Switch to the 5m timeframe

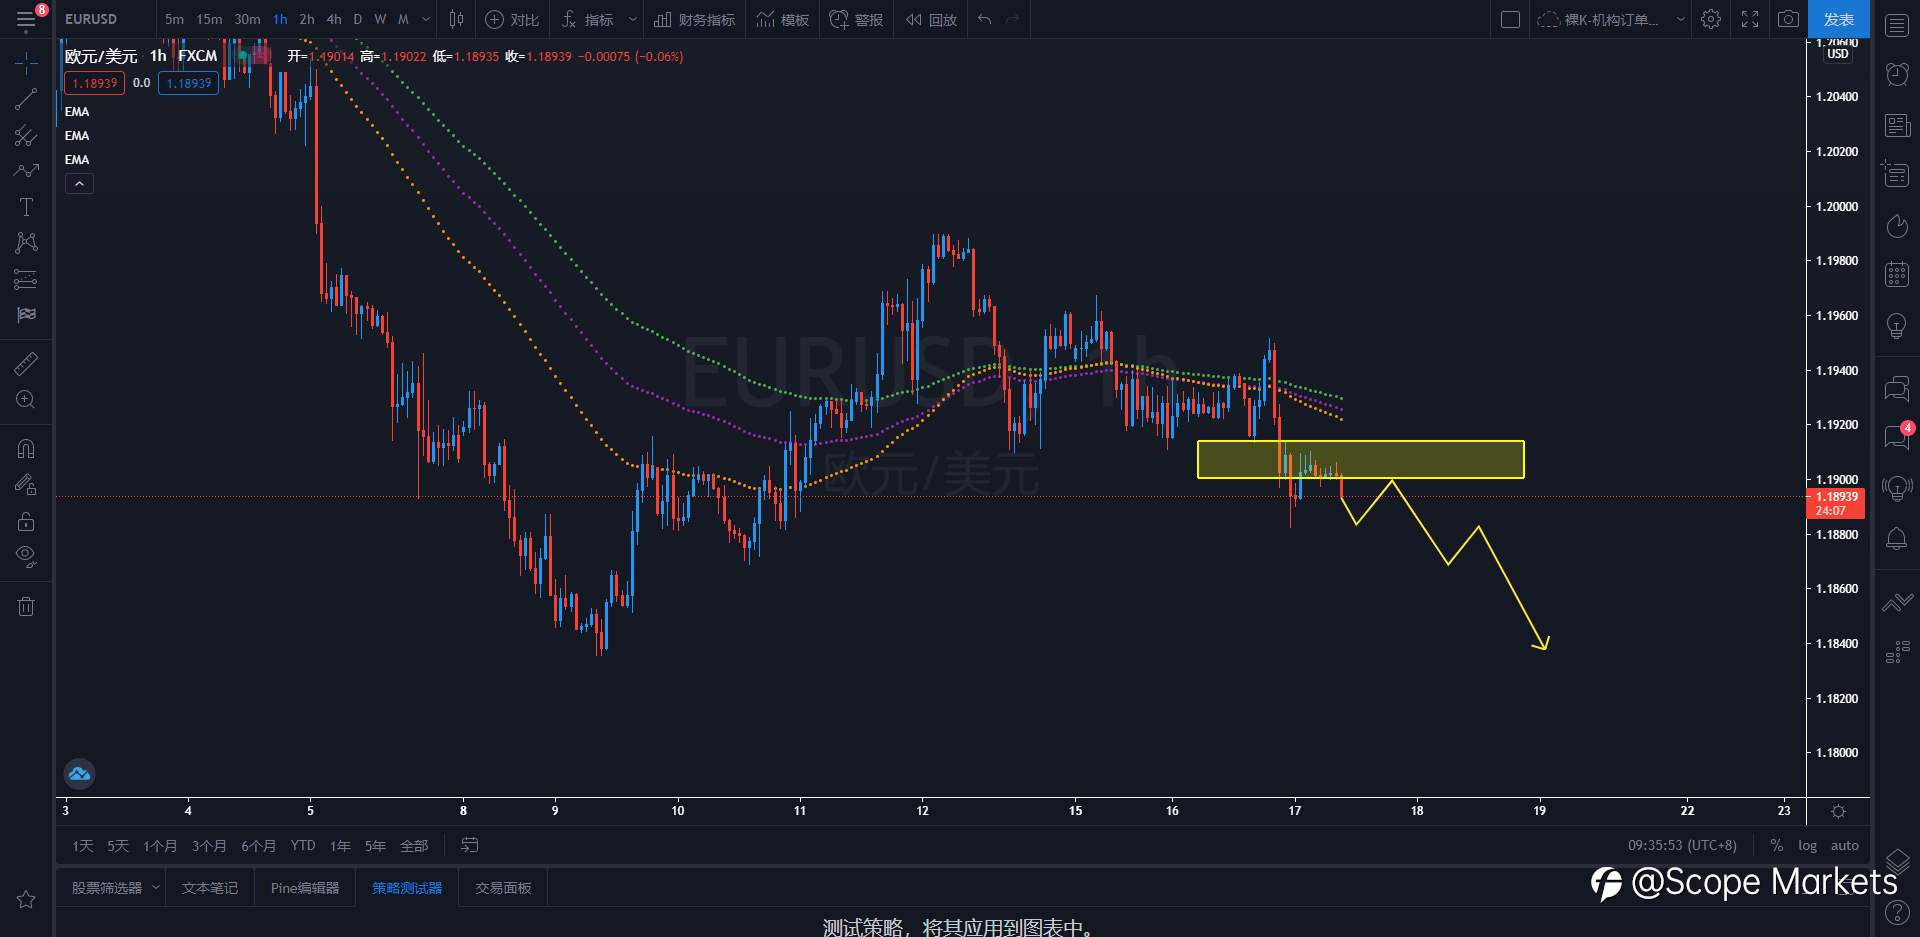tap(174, 19)
